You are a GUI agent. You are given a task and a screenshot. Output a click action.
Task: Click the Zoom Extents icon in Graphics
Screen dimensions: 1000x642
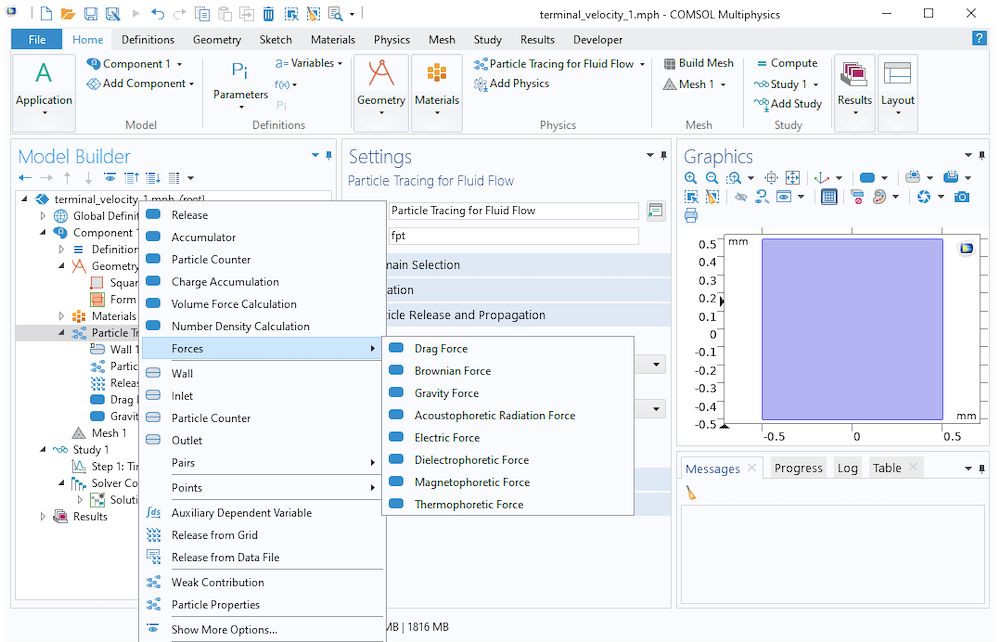click(793, 178)
